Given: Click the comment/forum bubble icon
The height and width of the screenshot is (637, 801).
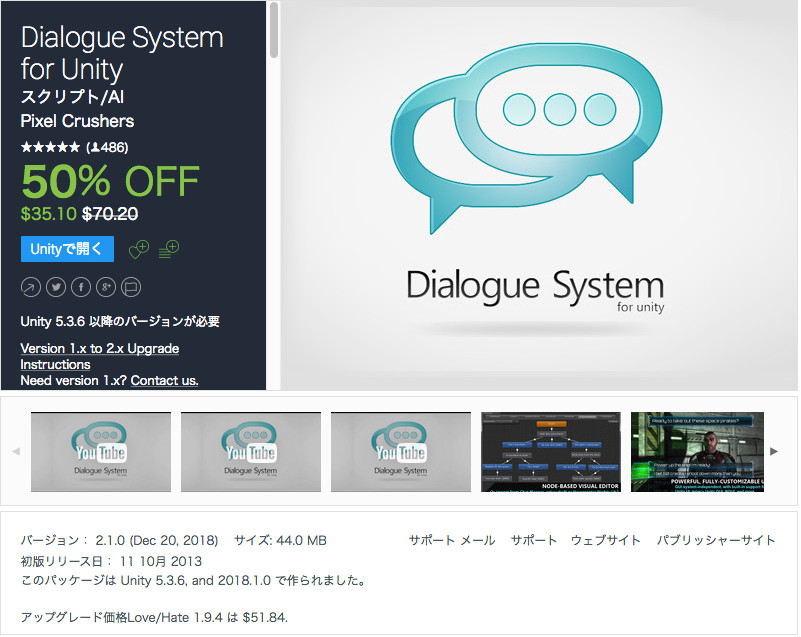Looking at the screenshot, I should 131,287.
